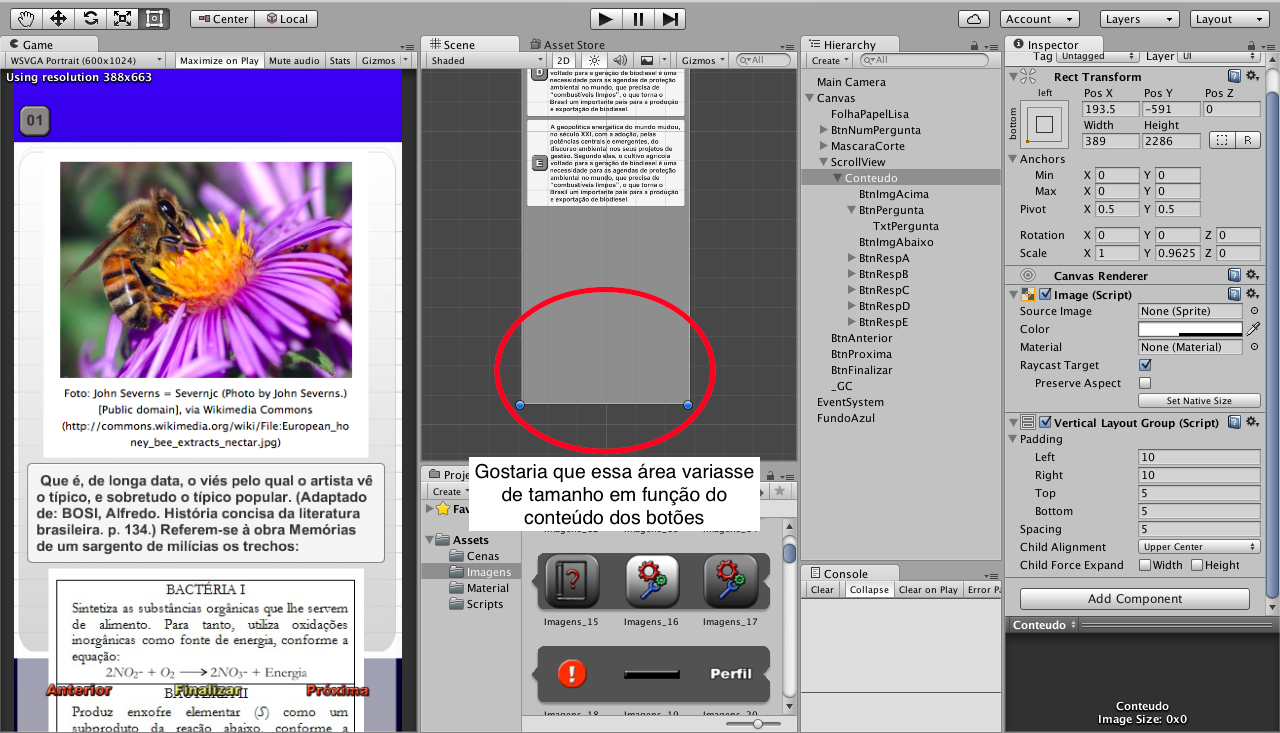Select Imagens_15 sprite thumbnail

(x=571, y=580)
